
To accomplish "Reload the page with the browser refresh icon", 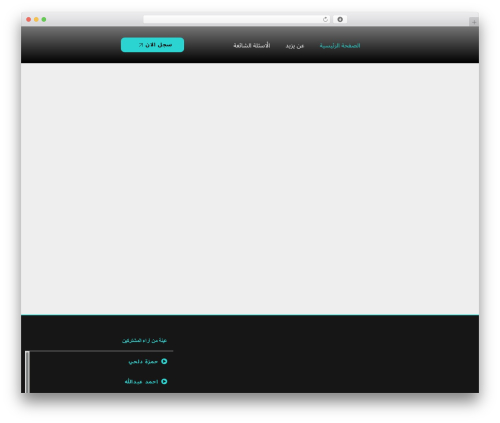I will [325, 19].
